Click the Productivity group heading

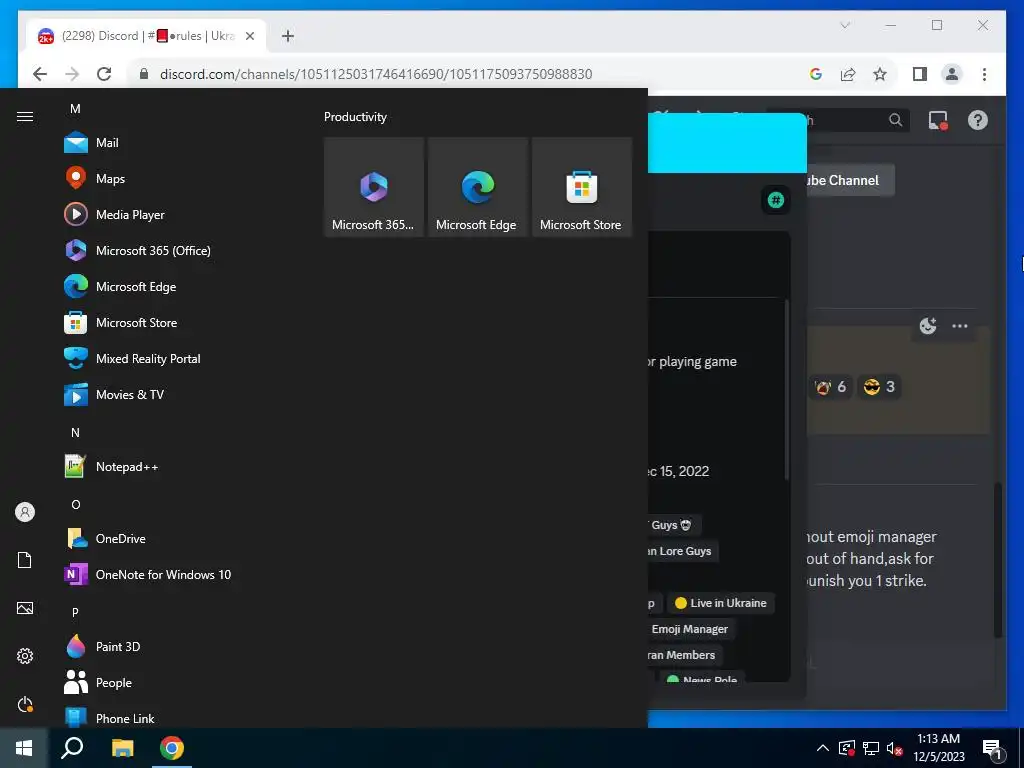click(355, 117)
